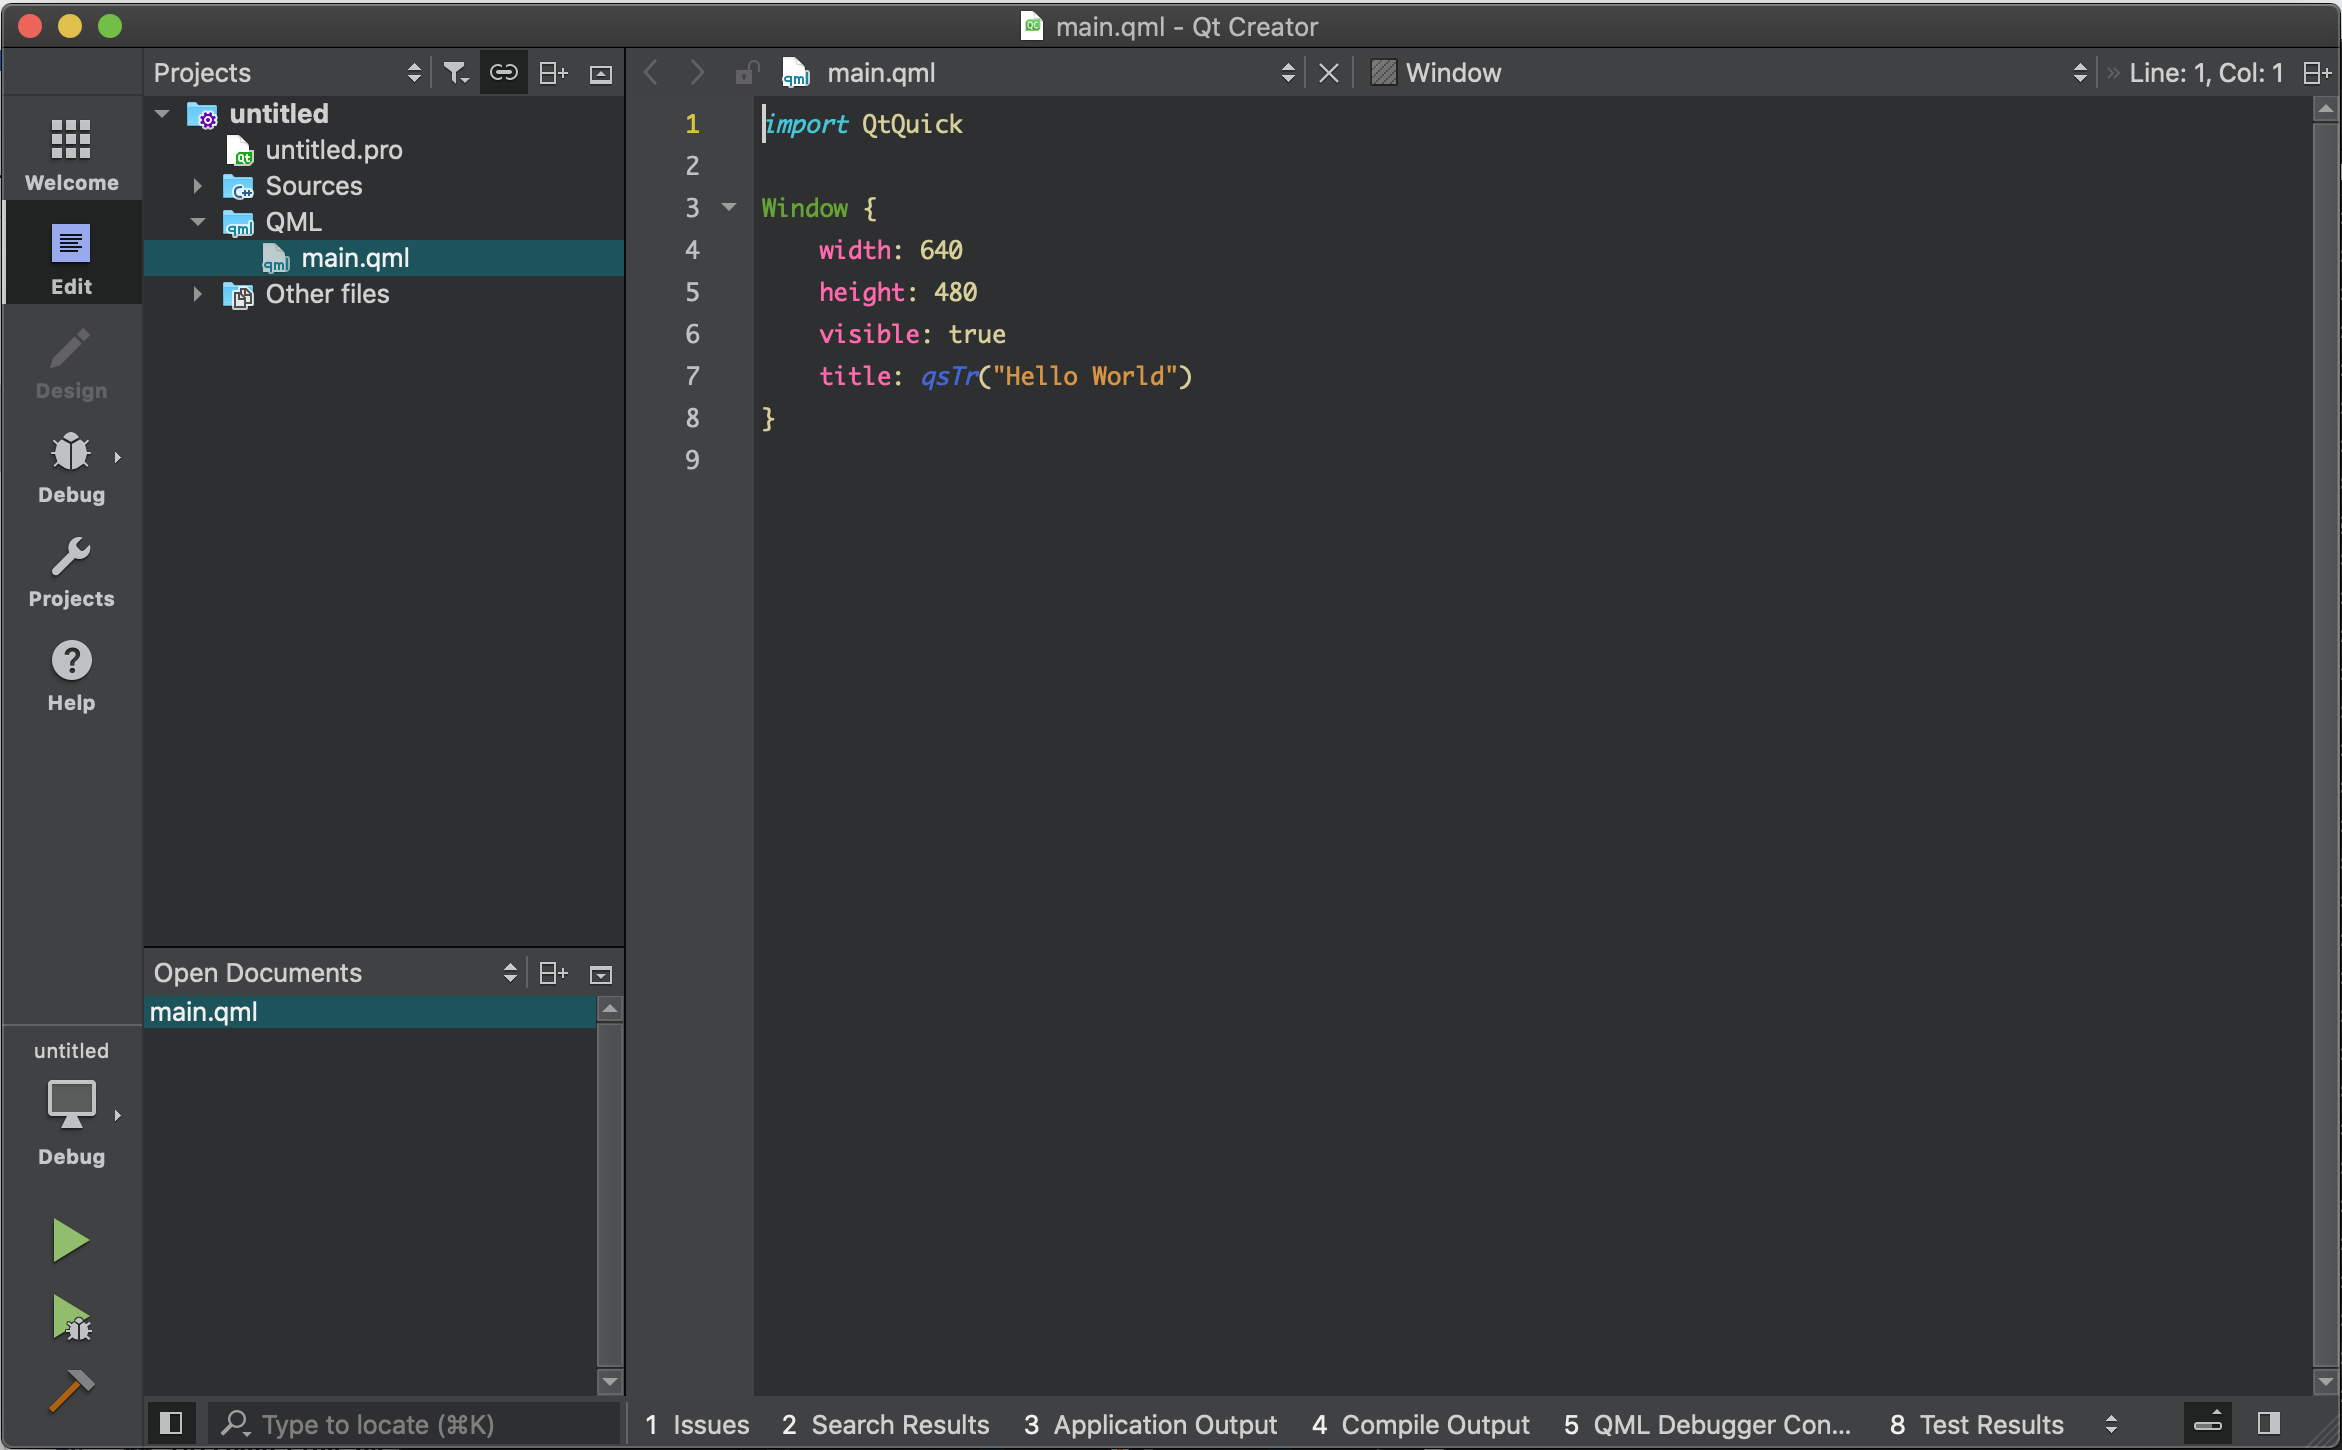The height and width of the screenshot is (1450, 2342).
Task: Open the Compile Output pane
Action: 1421,1424
